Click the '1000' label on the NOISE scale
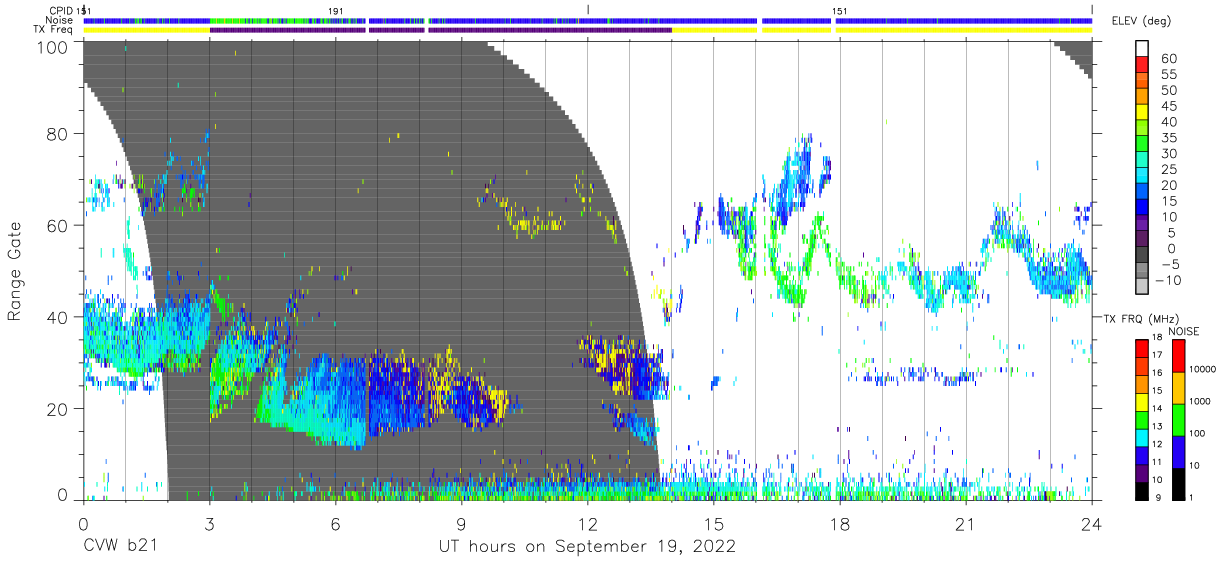This screenshot has width=1228, height=567. pyautogui.click(x=1201, y=402)
